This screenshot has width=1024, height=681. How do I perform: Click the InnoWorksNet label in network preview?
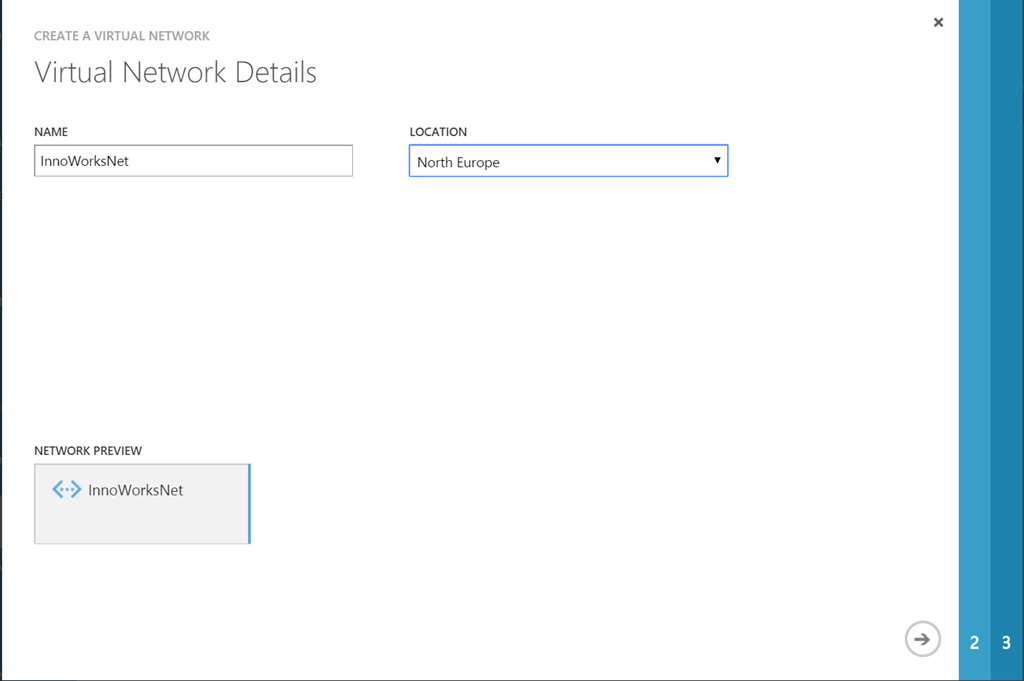pyautogui.click(x=135, y=490)
